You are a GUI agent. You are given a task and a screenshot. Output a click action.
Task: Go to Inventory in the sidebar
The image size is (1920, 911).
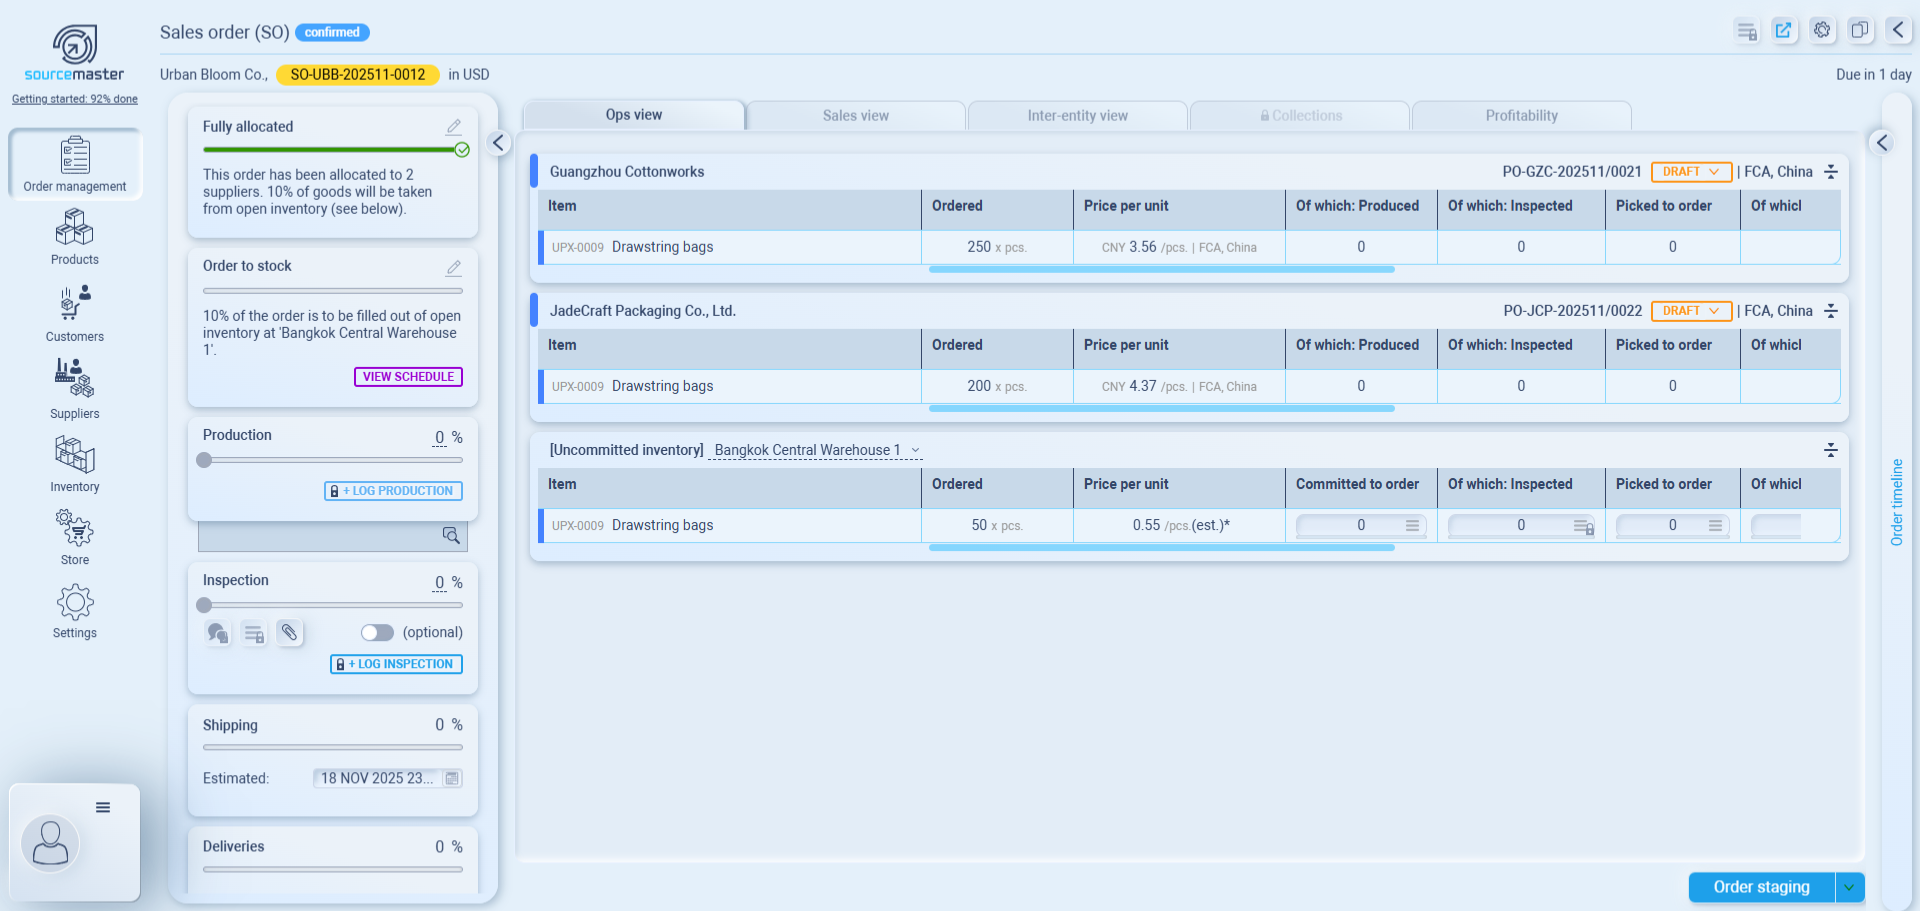click(x=75, y=464)
